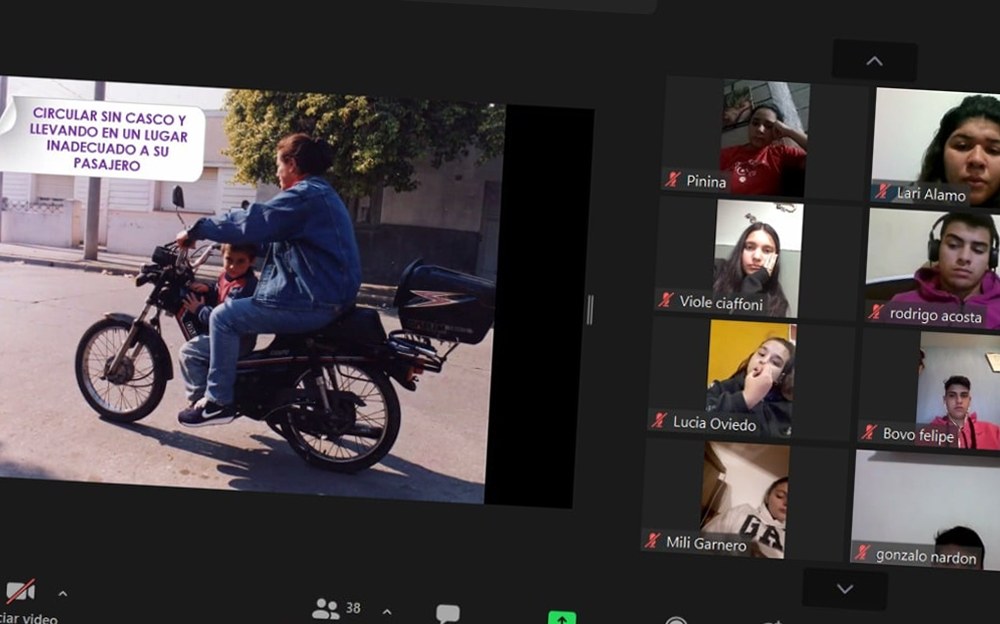Open the chat bubble icon

point(448,613)
